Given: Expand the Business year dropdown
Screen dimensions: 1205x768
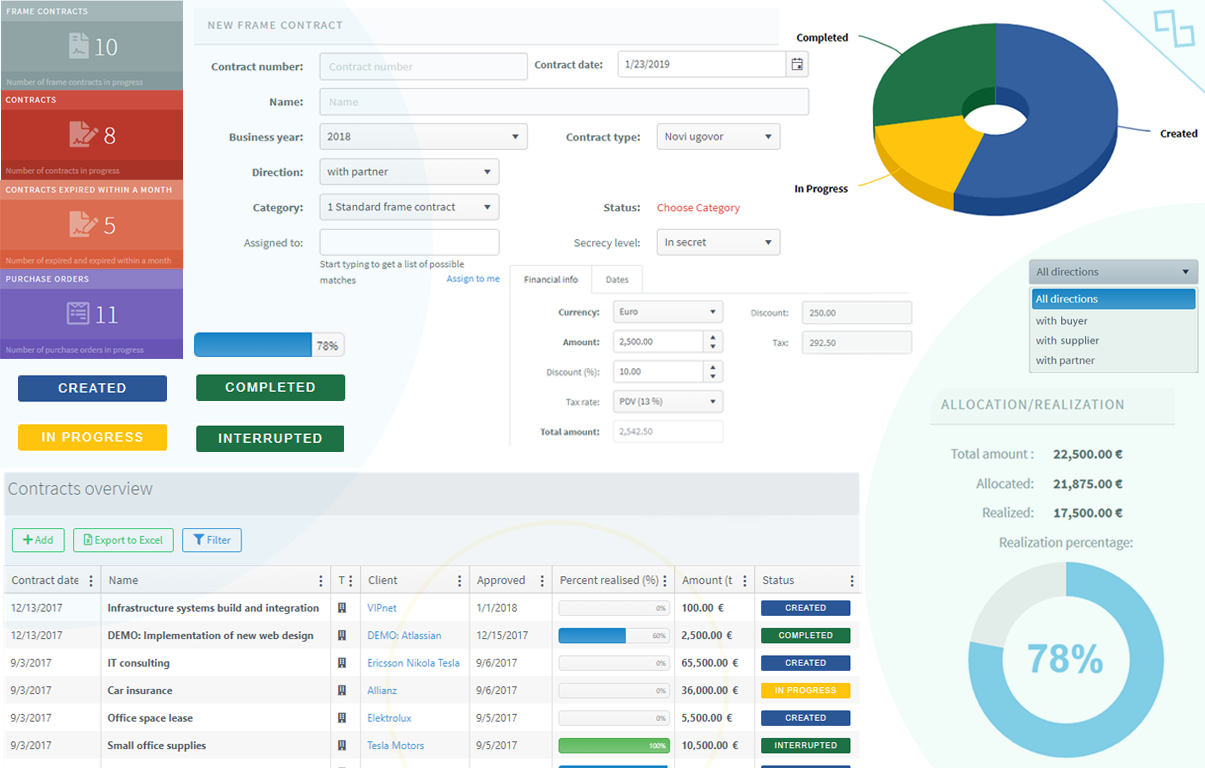Looking at the screenshot, I should (423, 137).
